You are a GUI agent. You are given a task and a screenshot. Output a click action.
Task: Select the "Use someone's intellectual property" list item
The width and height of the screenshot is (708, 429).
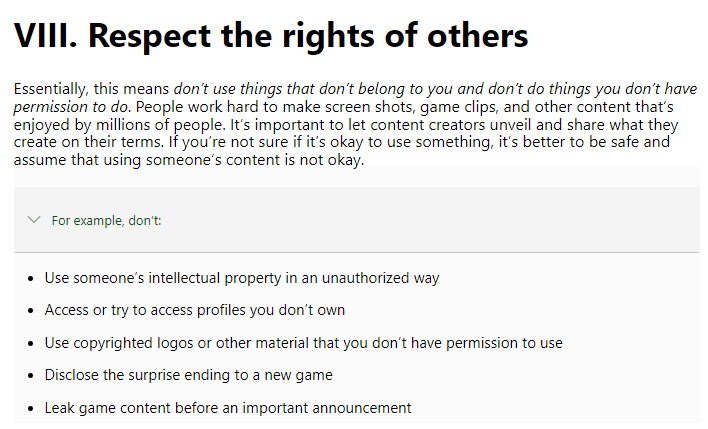[x=242, y=278]
